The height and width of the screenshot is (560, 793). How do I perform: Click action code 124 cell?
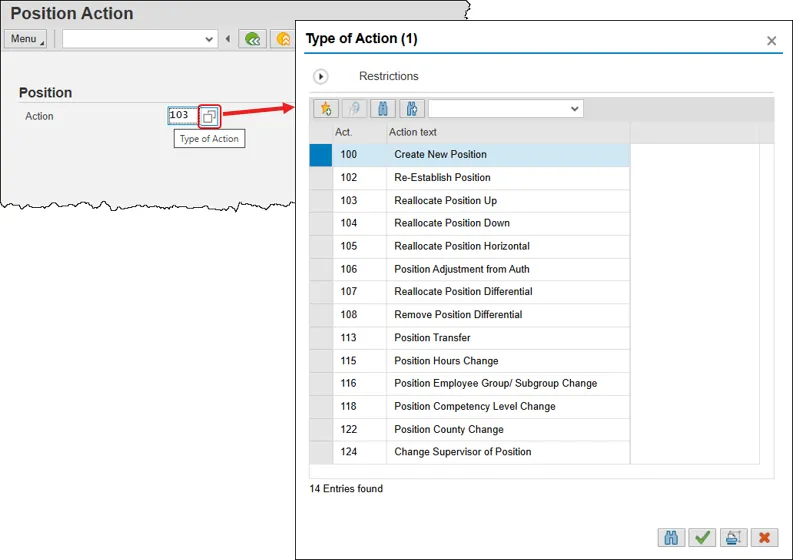click(x=360, y=452)
